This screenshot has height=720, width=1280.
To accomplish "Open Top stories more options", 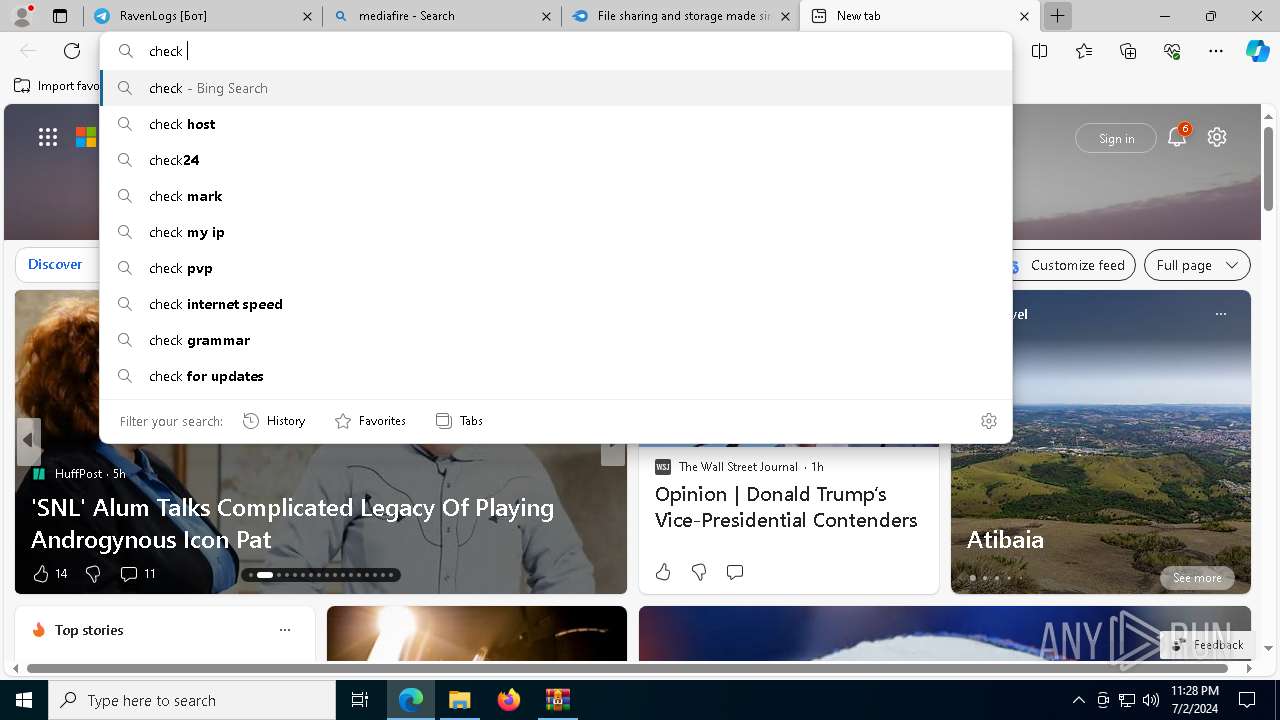I will point(285,630).
